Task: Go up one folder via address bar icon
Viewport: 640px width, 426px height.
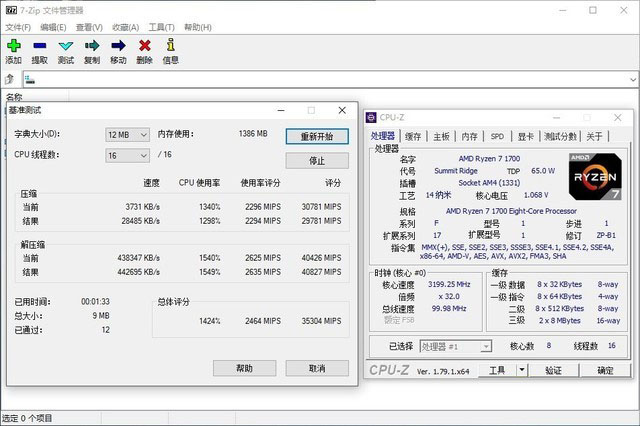Action: pyautogui.click(x=10, y=79)
